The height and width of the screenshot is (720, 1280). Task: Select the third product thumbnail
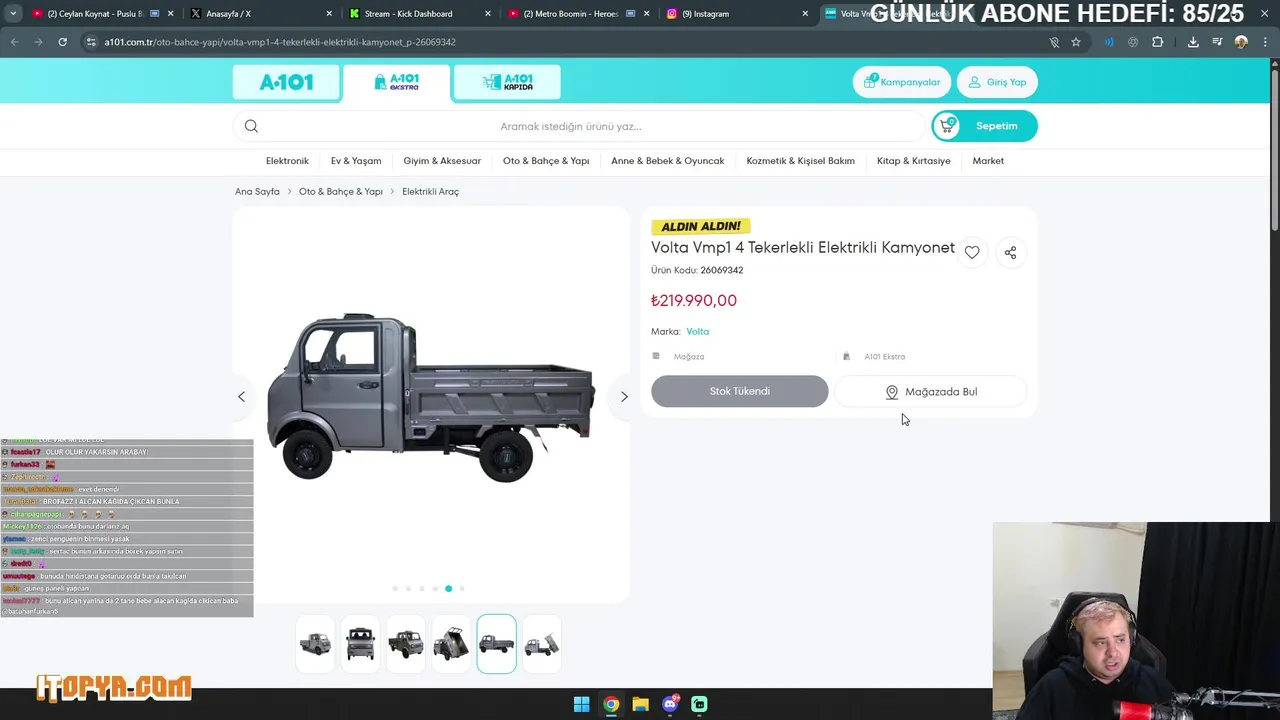pos(406,644)
